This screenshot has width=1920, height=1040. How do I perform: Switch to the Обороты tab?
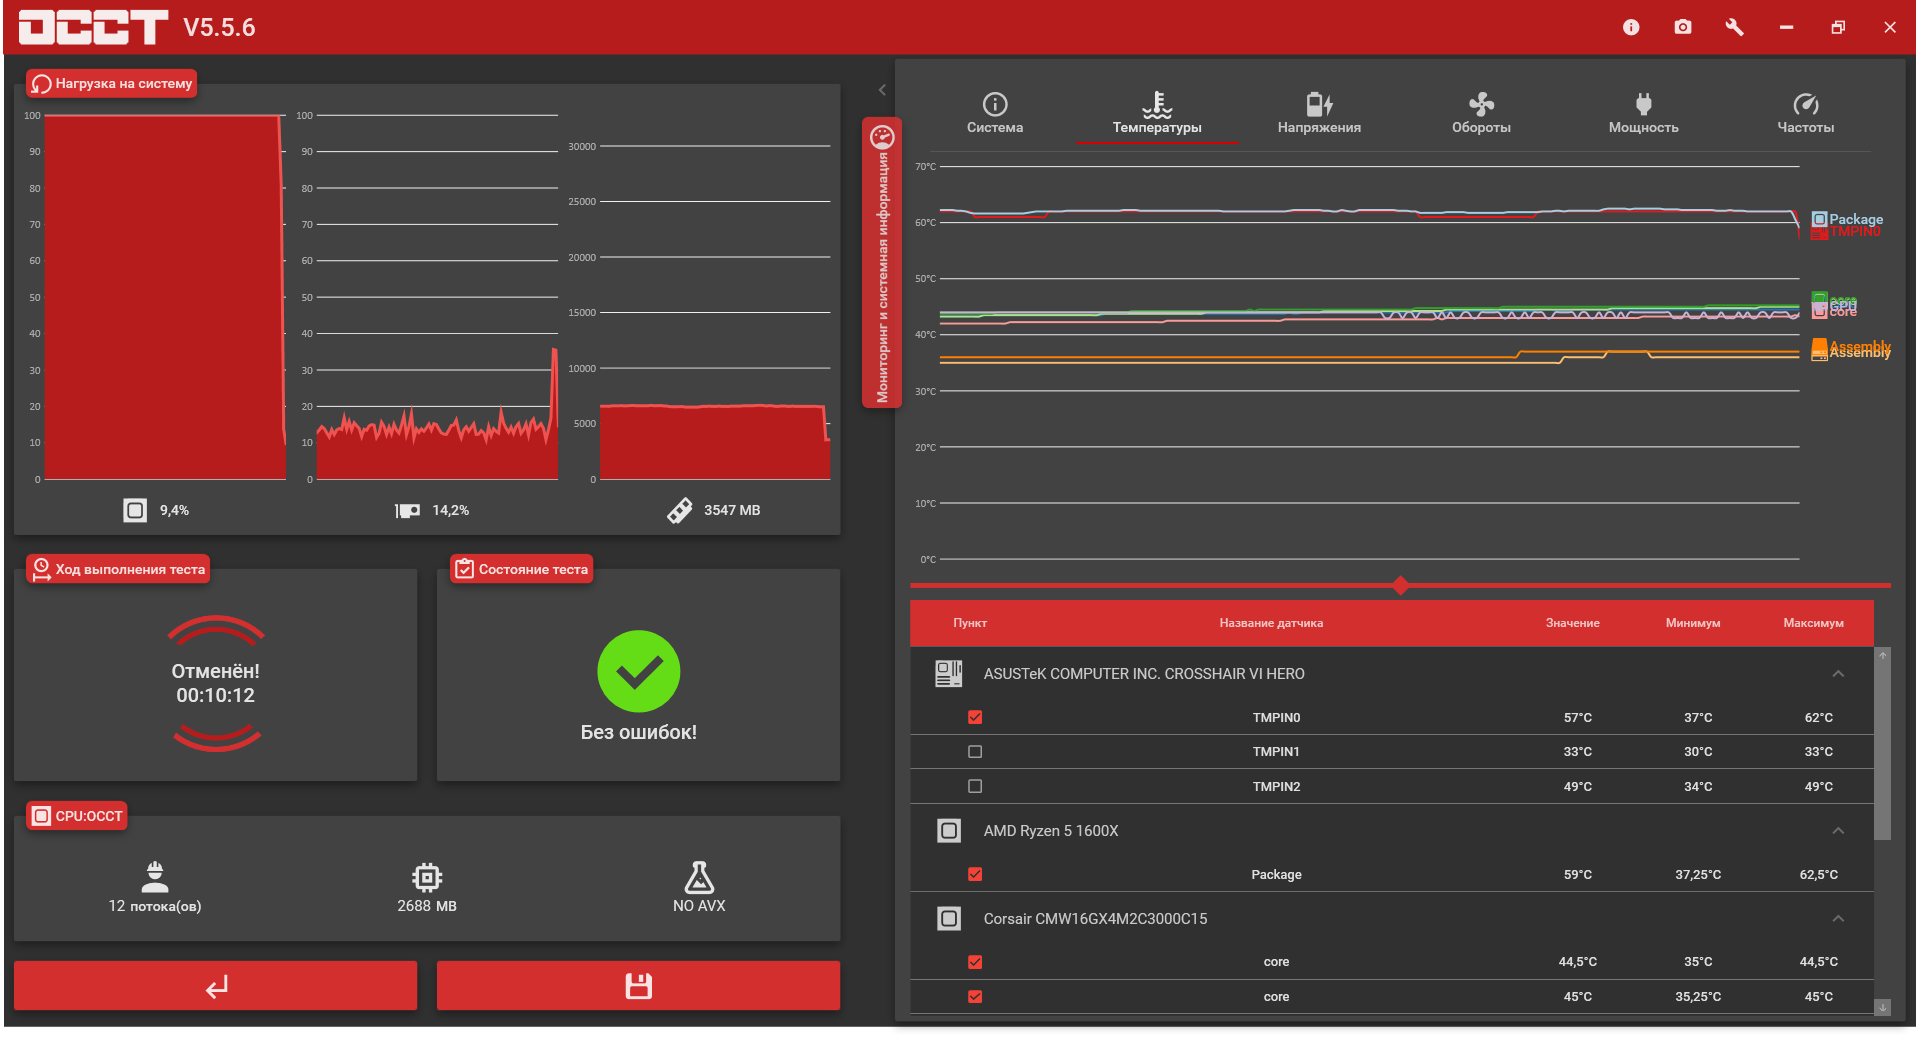(1481, 115)
